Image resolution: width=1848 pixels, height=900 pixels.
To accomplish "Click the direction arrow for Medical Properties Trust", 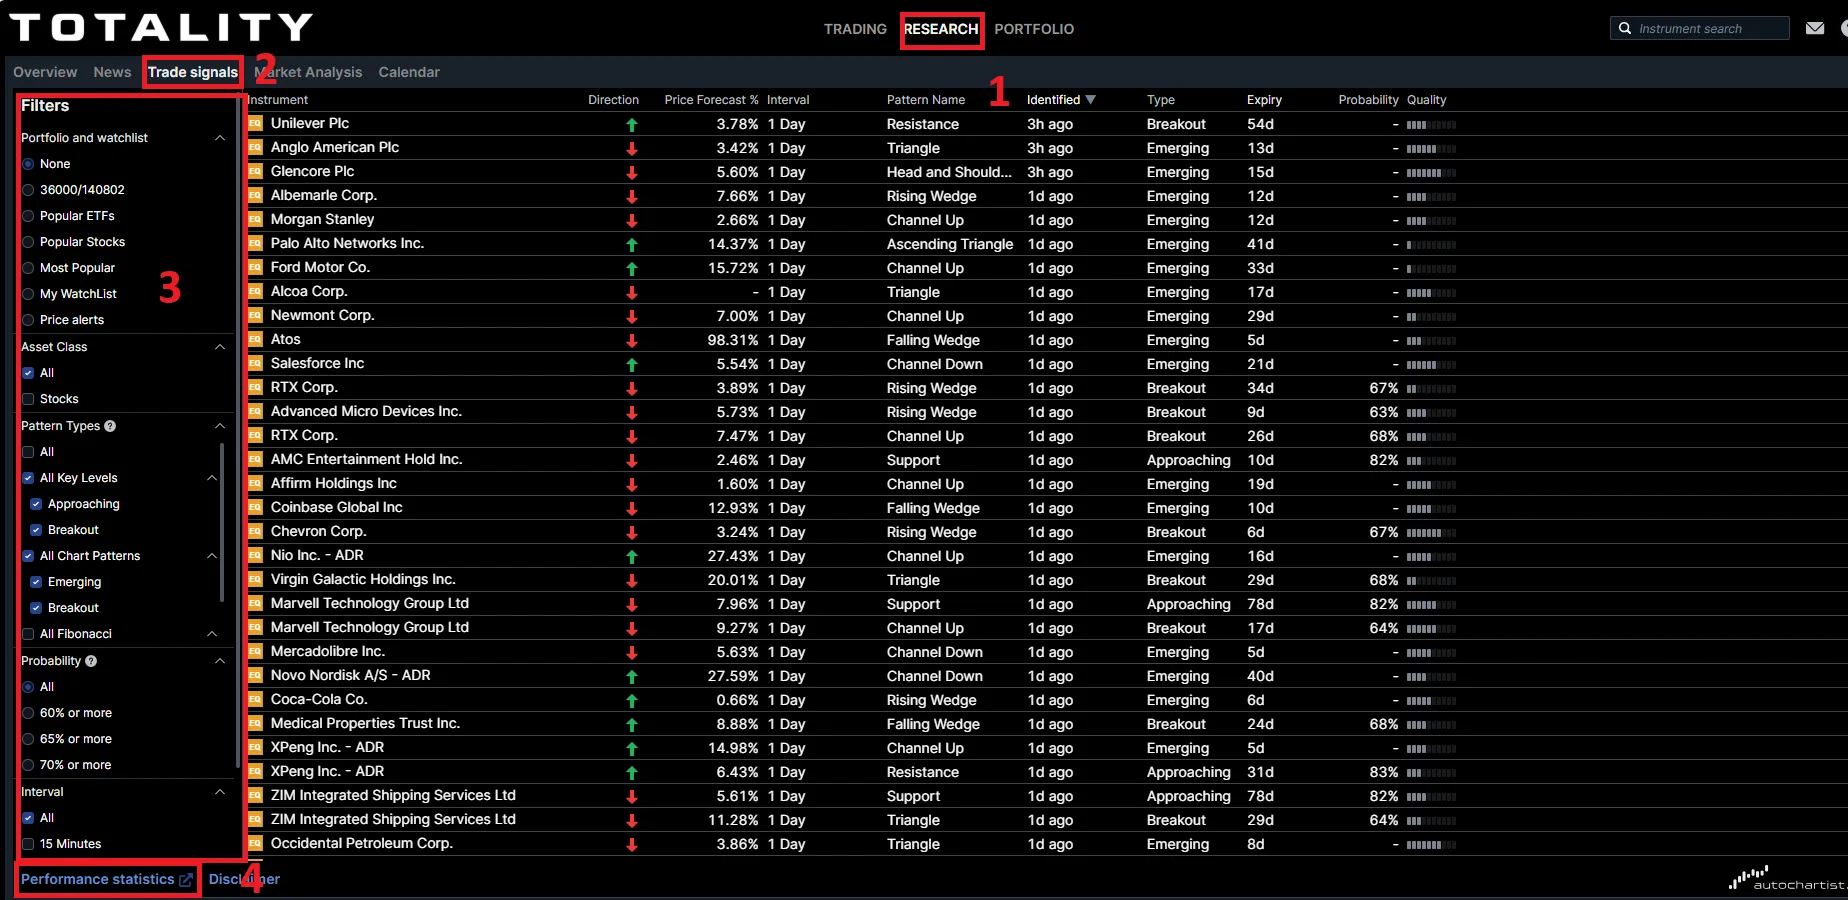I will click(x=632, y=724).
